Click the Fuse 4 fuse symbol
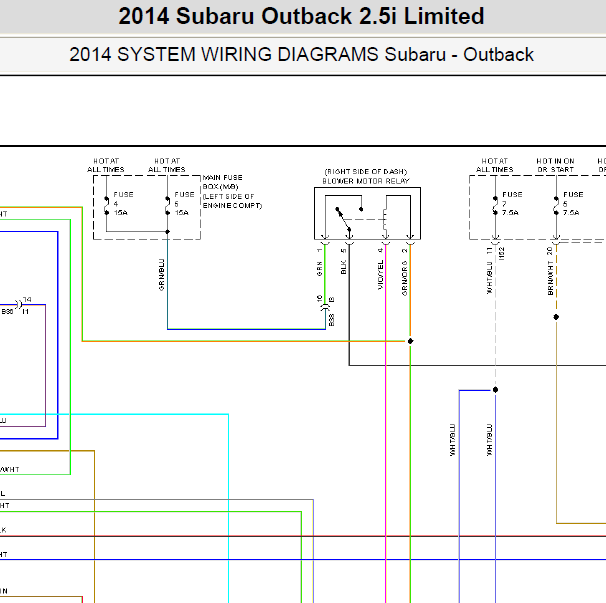The width and height of the screenshot is (606, 603). pyautogui.click(x=106, y=205)
